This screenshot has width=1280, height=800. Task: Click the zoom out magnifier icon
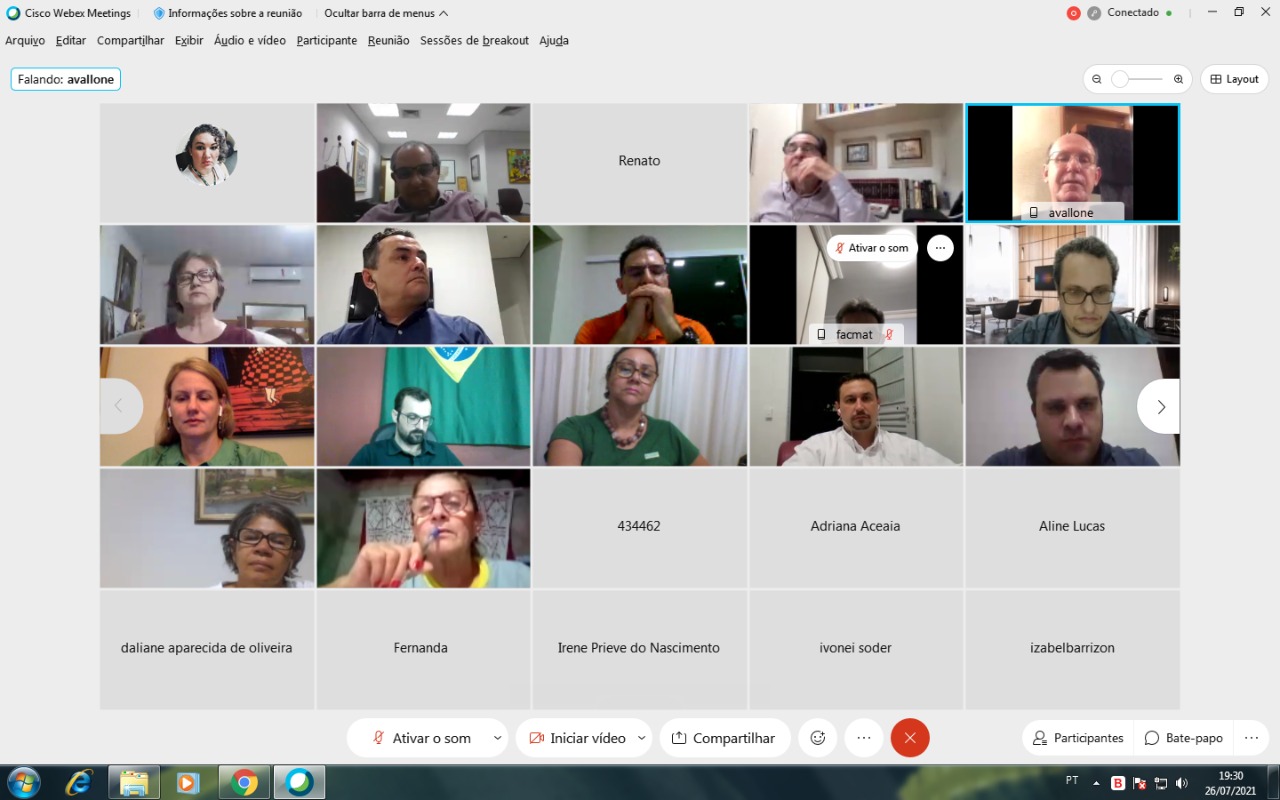[1097, 79]
